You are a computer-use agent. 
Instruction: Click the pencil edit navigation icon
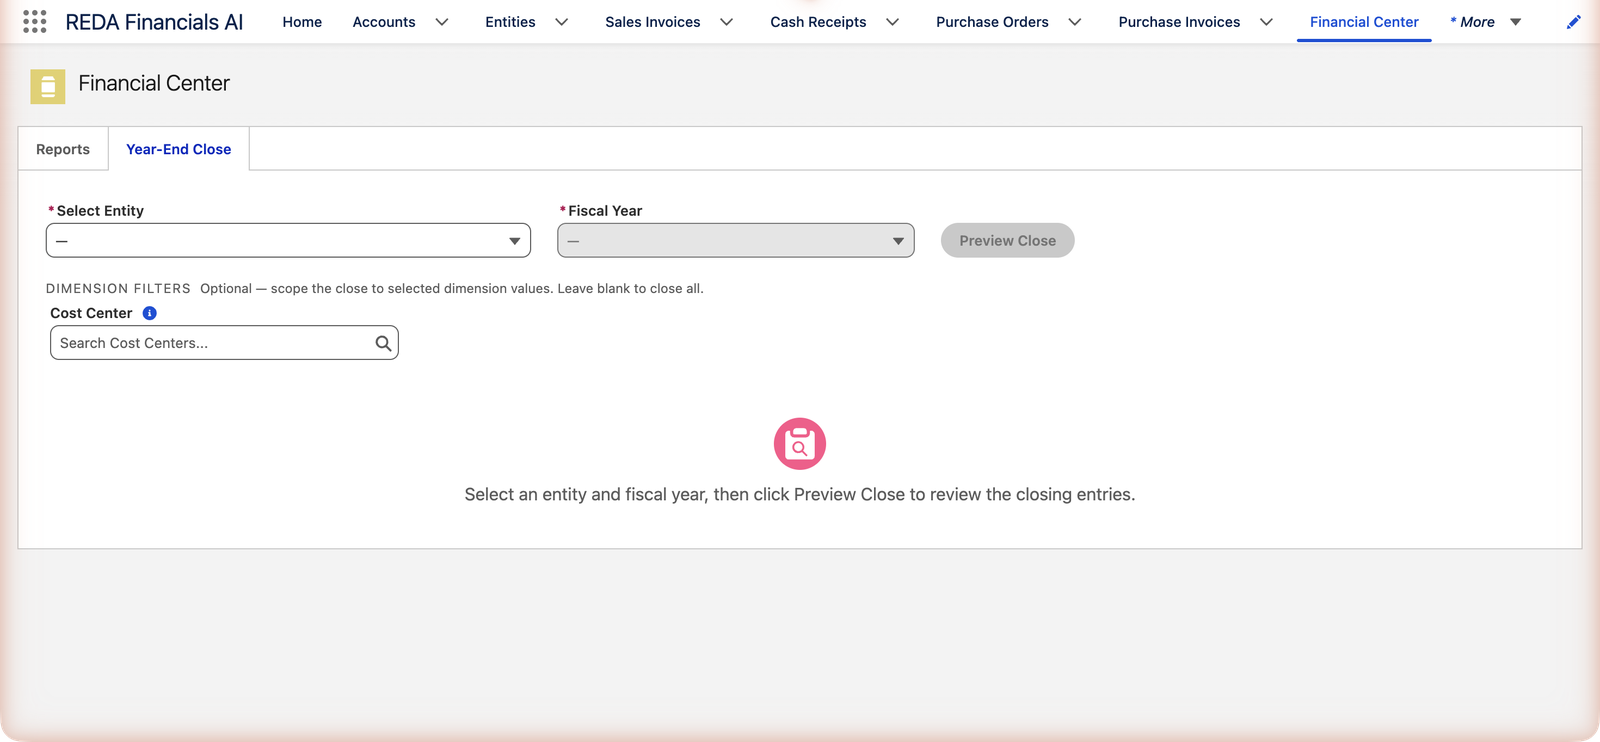click(1573, 22)
